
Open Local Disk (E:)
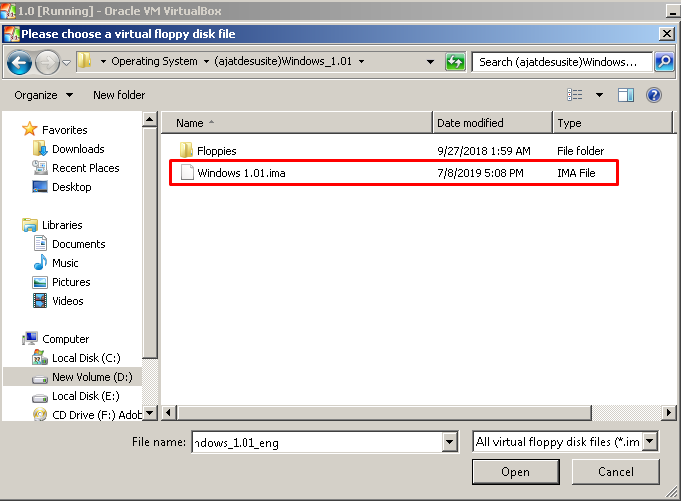(x=86, y=396)
